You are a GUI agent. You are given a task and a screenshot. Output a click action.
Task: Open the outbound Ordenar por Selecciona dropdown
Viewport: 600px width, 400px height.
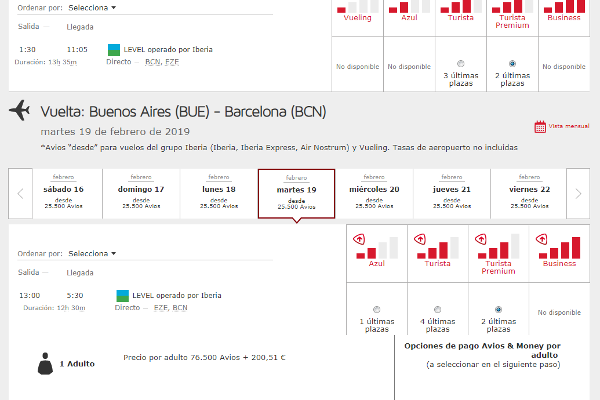point(92,8)
